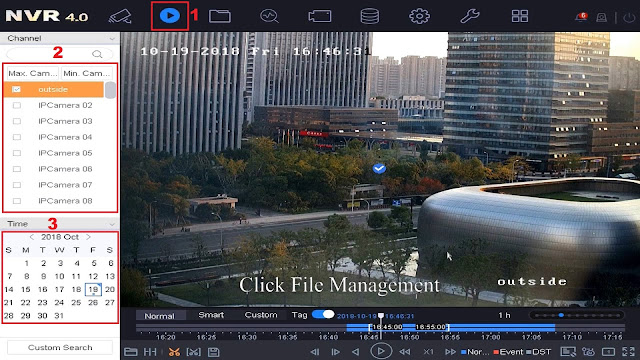Click the channel search magnifier icon
Viewport: 640px width, 360px height.
(97, 54)
